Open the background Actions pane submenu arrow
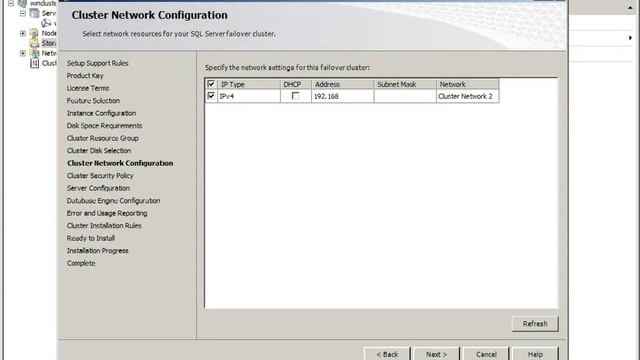 (630, 38)
